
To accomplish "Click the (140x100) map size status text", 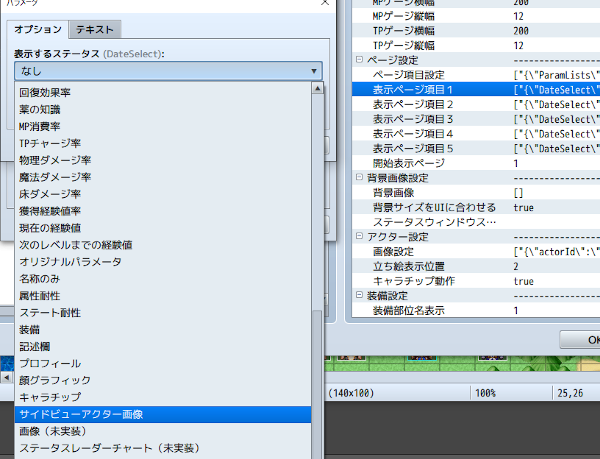I will click(x=351, y=393).
